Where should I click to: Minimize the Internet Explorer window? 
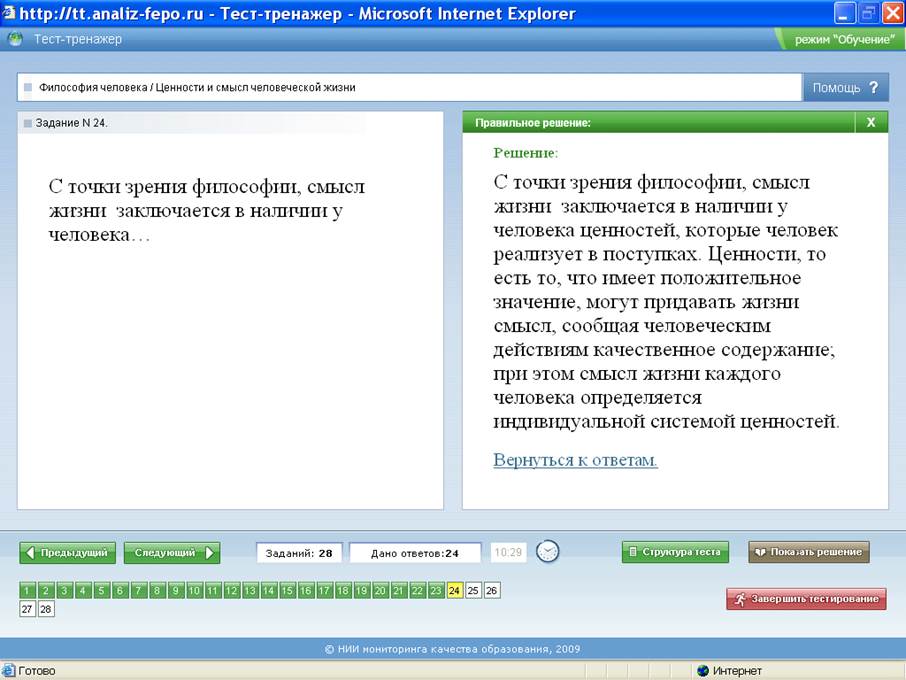click(x=844, y=13)
